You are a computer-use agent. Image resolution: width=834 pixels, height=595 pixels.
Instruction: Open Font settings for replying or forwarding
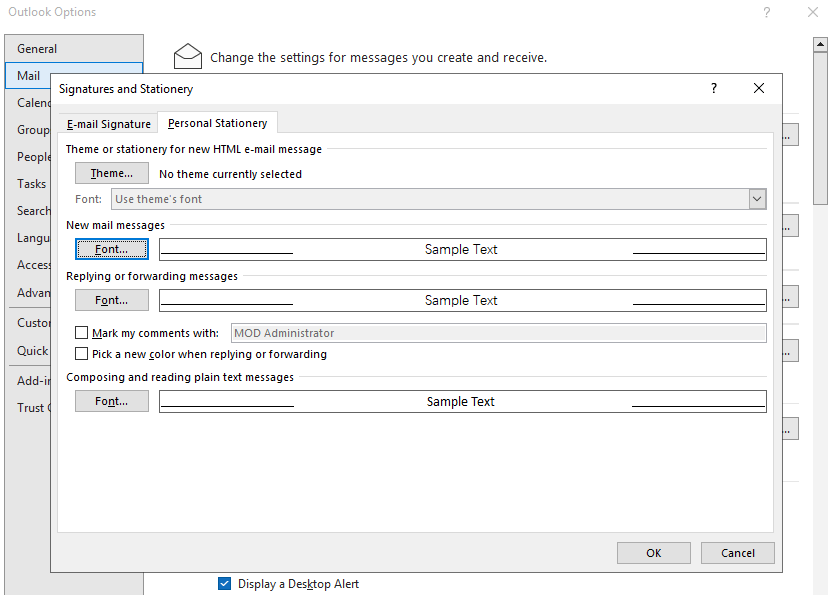(x=112, y=300)
